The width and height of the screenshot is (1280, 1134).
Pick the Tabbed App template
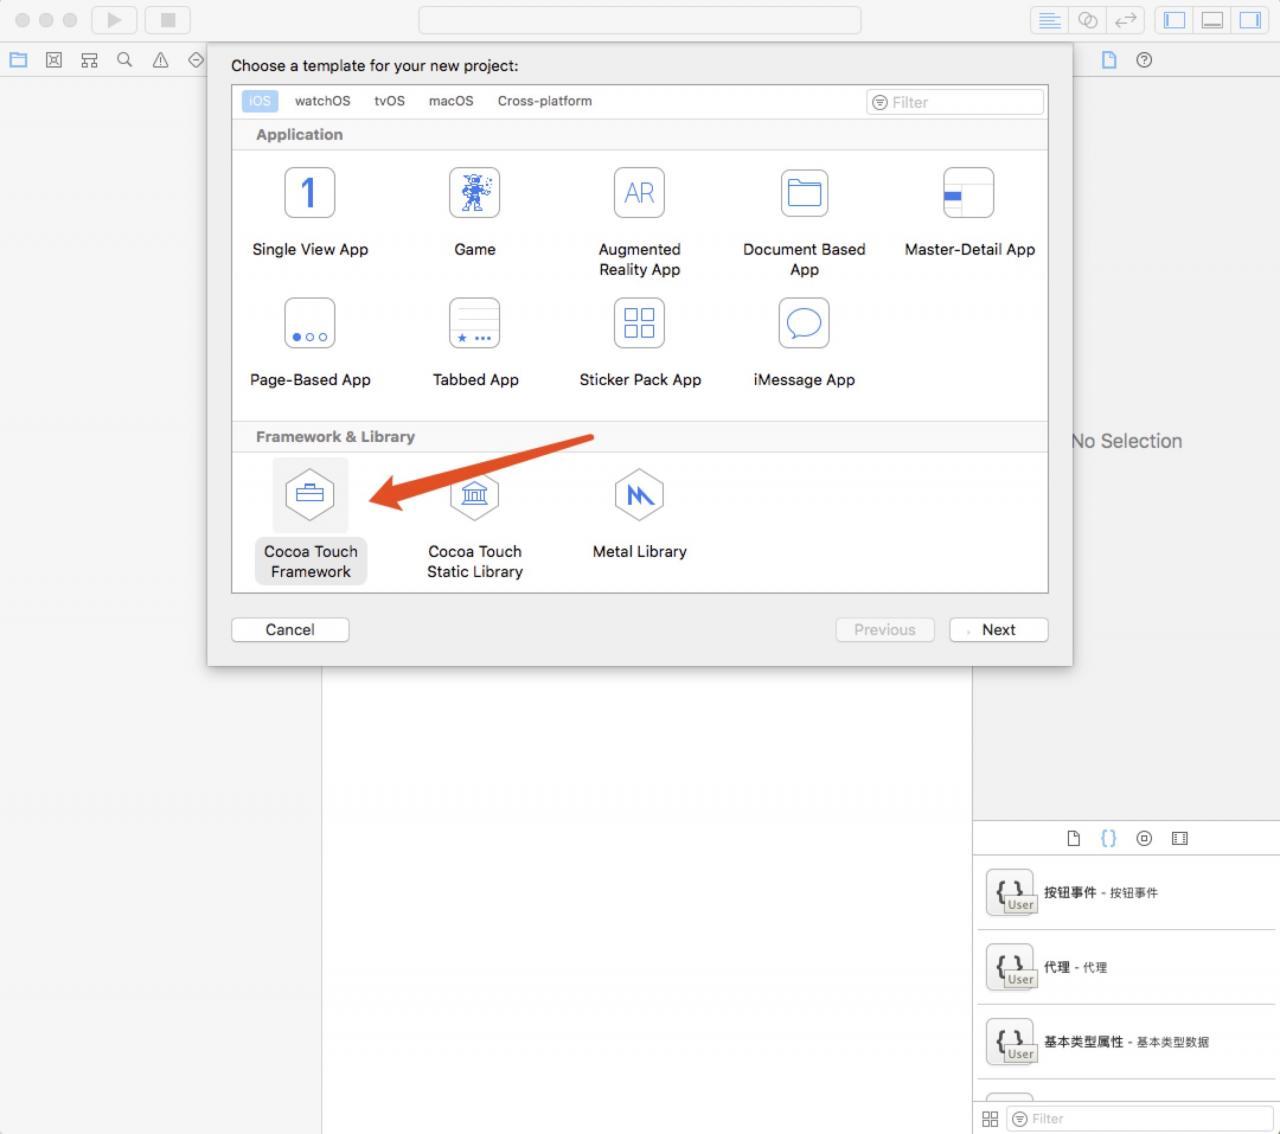click(475, 343)
